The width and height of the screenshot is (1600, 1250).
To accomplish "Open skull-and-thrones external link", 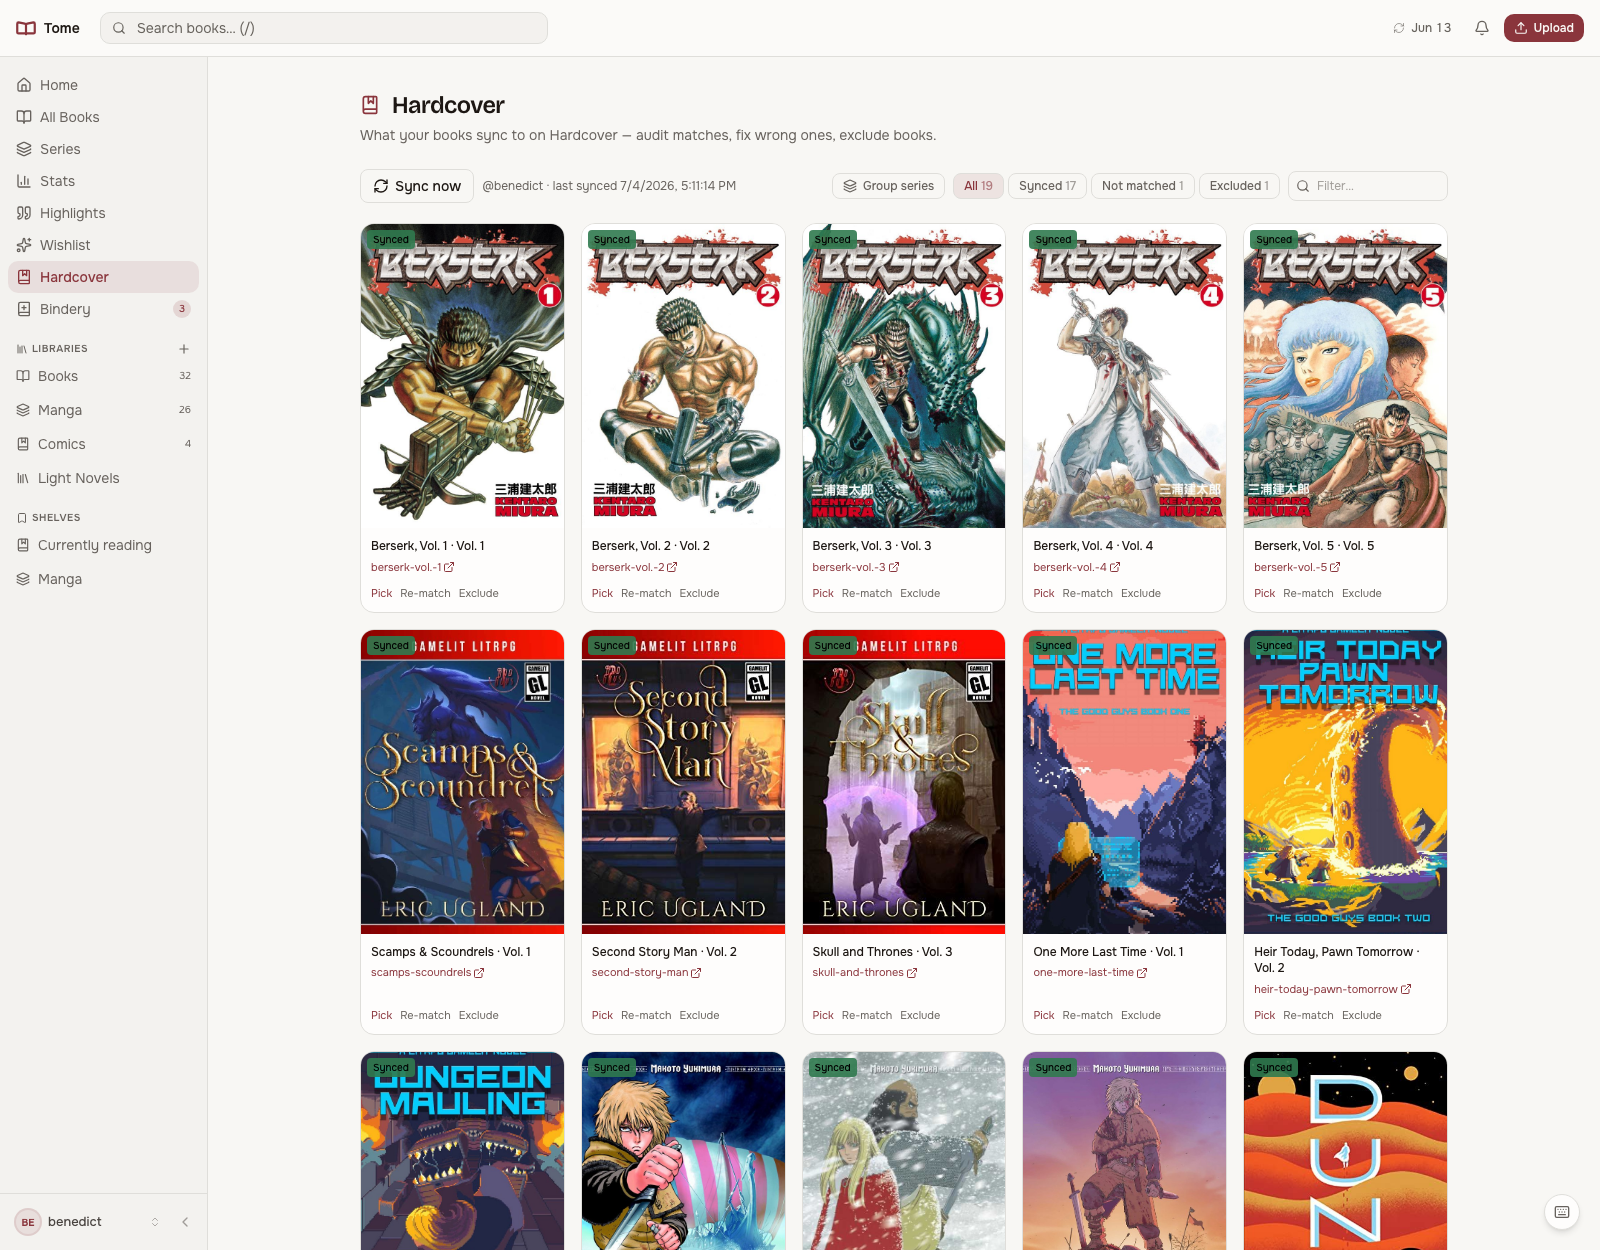I will click(x=864, y=972).
